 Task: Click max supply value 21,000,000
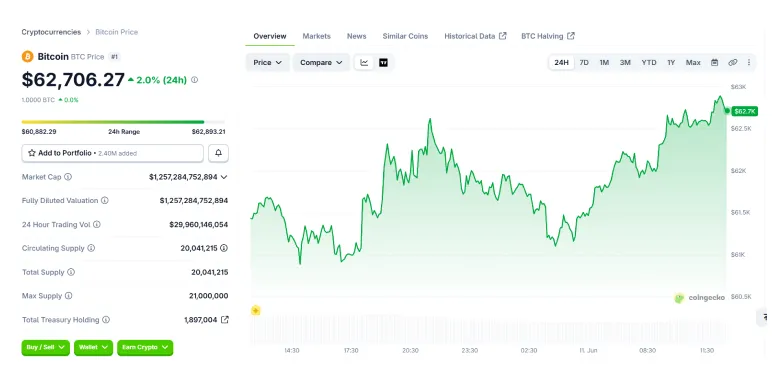(x=209, y=296)
